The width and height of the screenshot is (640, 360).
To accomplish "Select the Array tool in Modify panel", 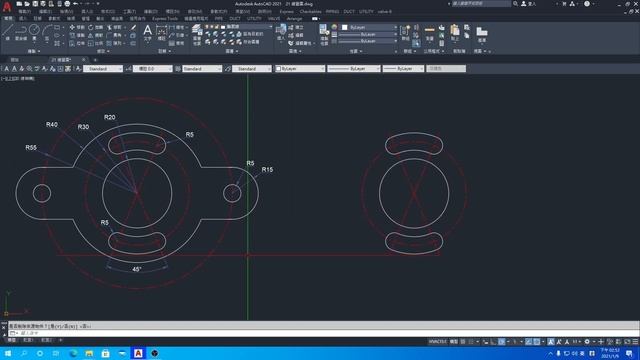I will pyautogui.click(x=114, y=43).
